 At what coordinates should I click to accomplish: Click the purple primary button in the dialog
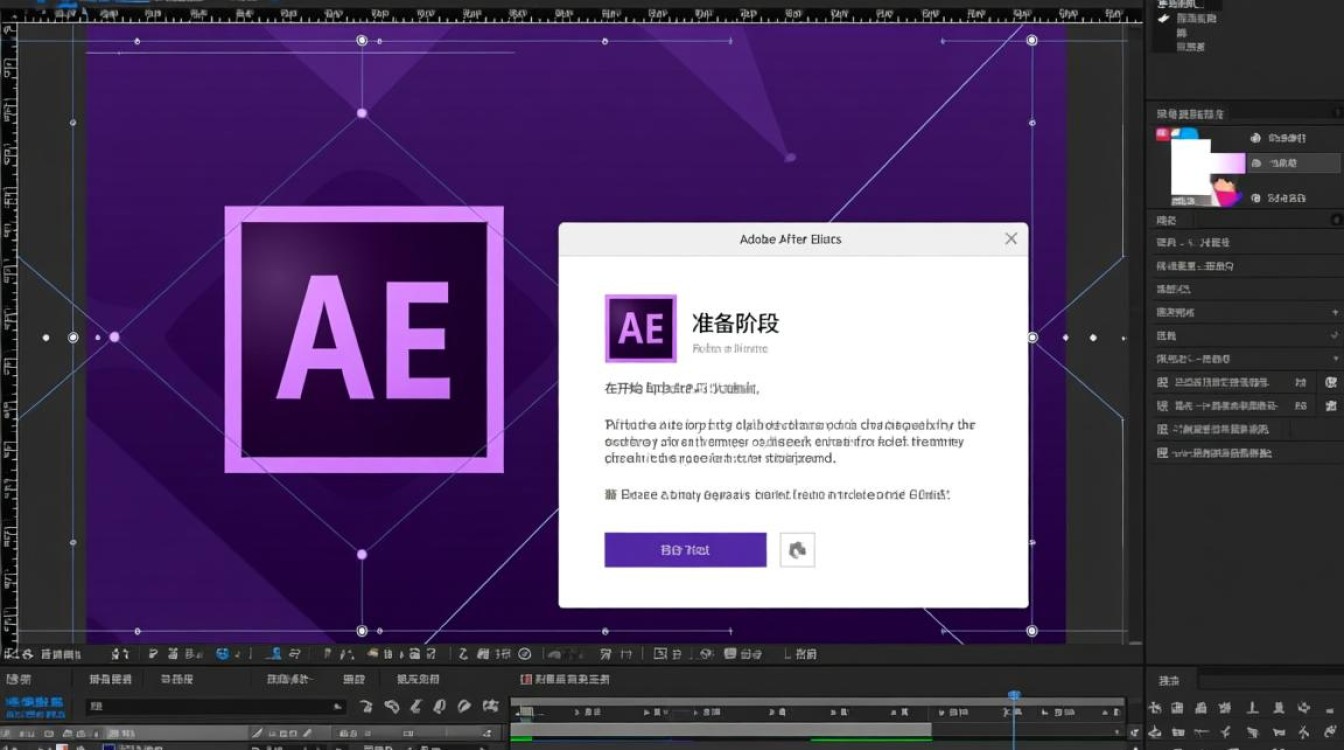(x=685, y=550)
